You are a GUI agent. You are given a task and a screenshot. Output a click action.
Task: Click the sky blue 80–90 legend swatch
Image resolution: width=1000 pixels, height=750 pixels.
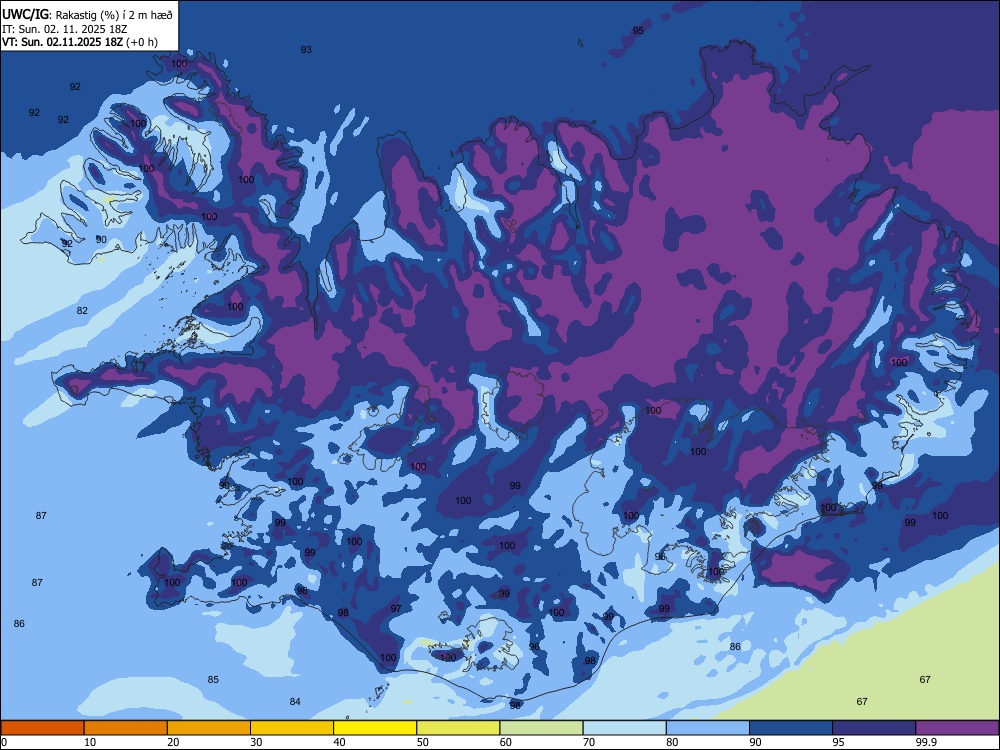pos(708,728)
